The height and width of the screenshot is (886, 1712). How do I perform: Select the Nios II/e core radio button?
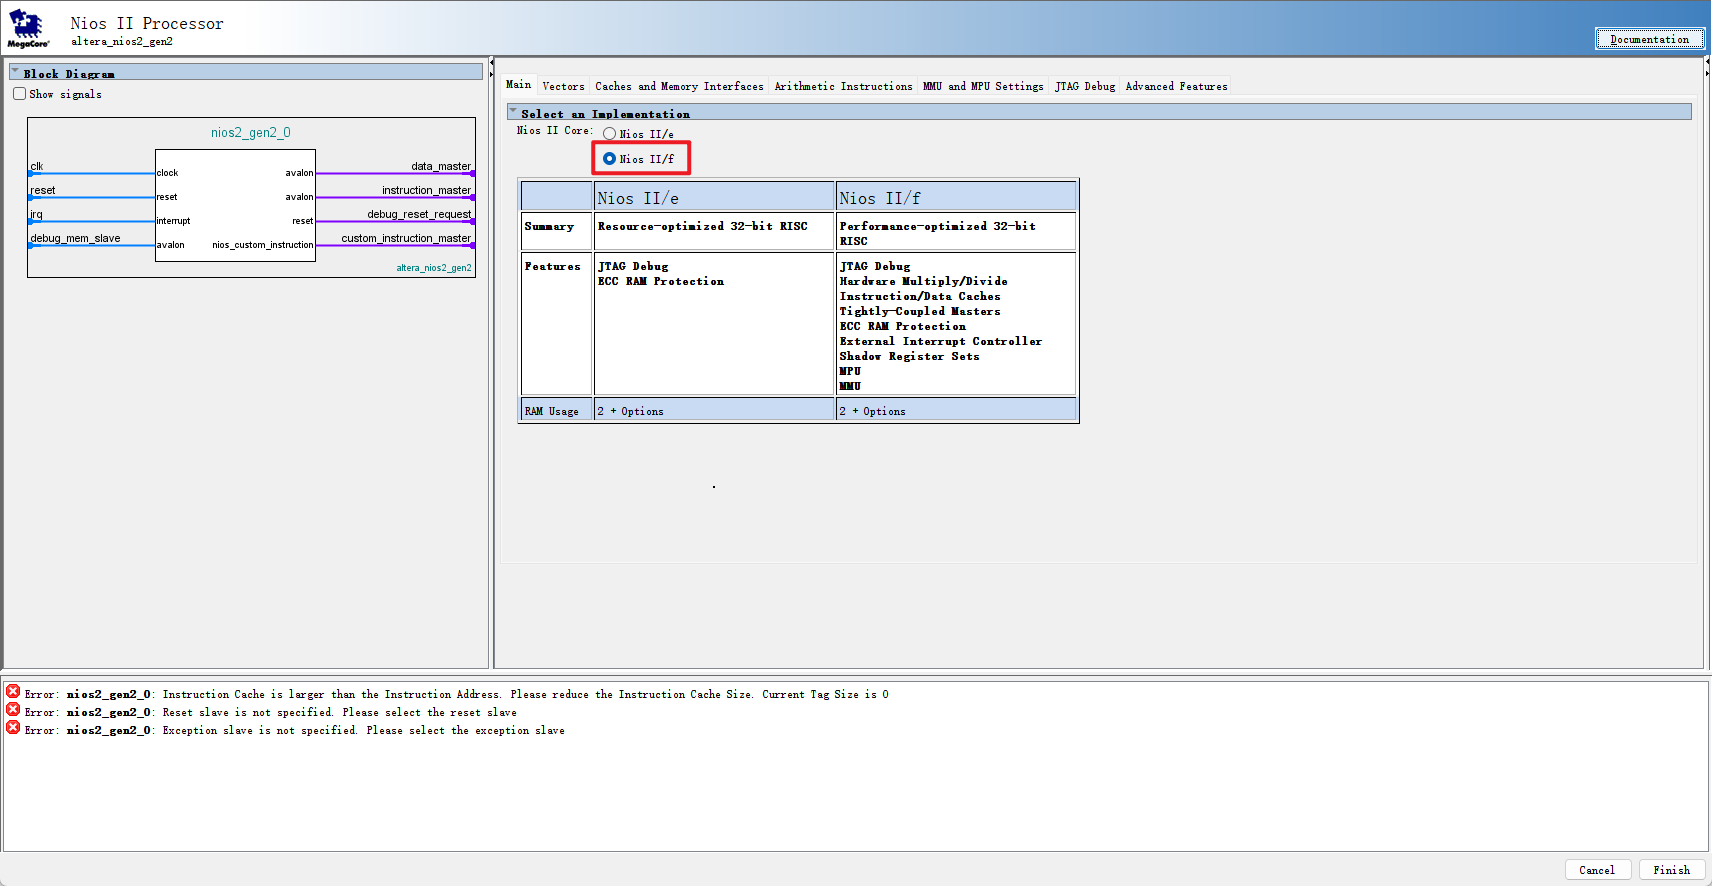coord(609,134)
